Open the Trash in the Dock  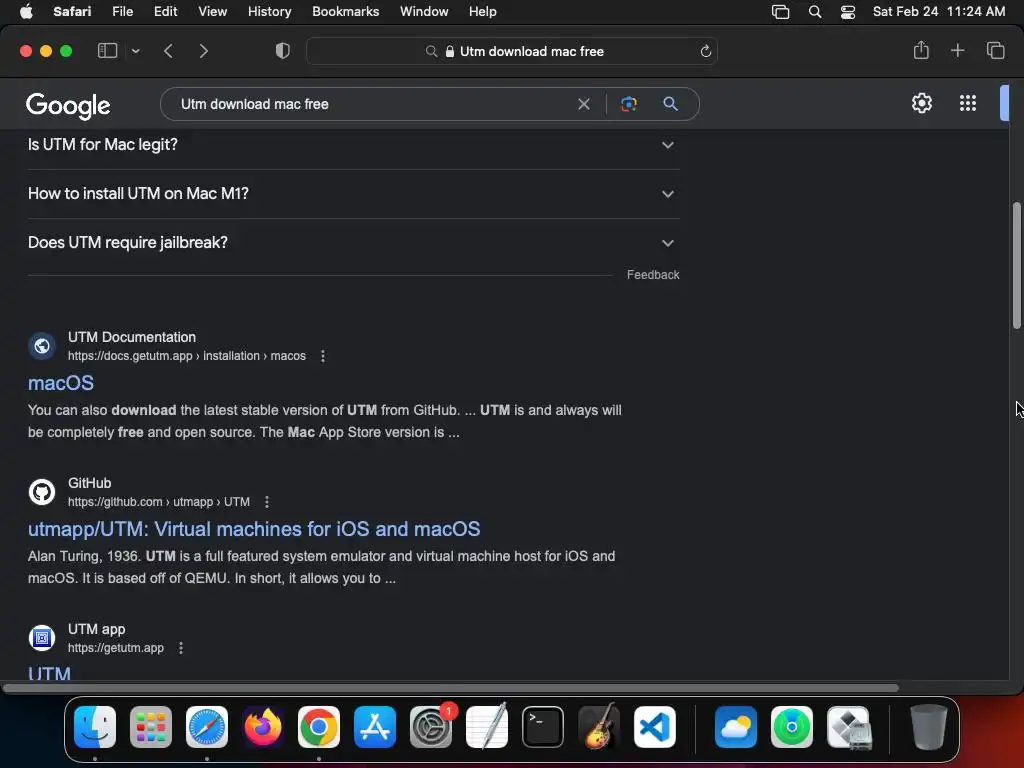point(929,727)
